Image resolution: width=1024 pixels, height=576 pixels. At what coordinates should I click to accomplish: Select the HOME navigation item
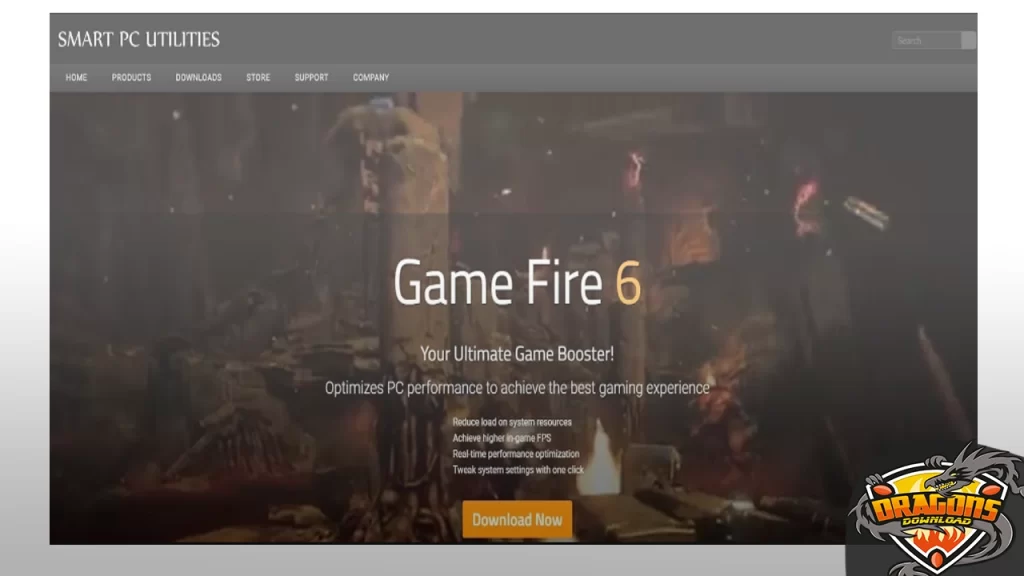(x=76, y=77)
